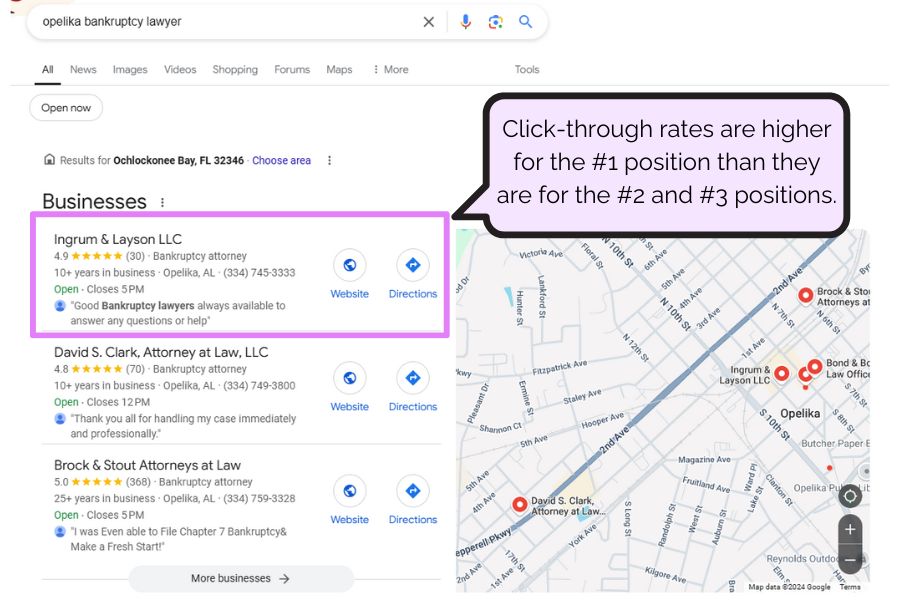900x600 pixels.
Task: Click the search input field text
Action: click(x=200, y=21)
